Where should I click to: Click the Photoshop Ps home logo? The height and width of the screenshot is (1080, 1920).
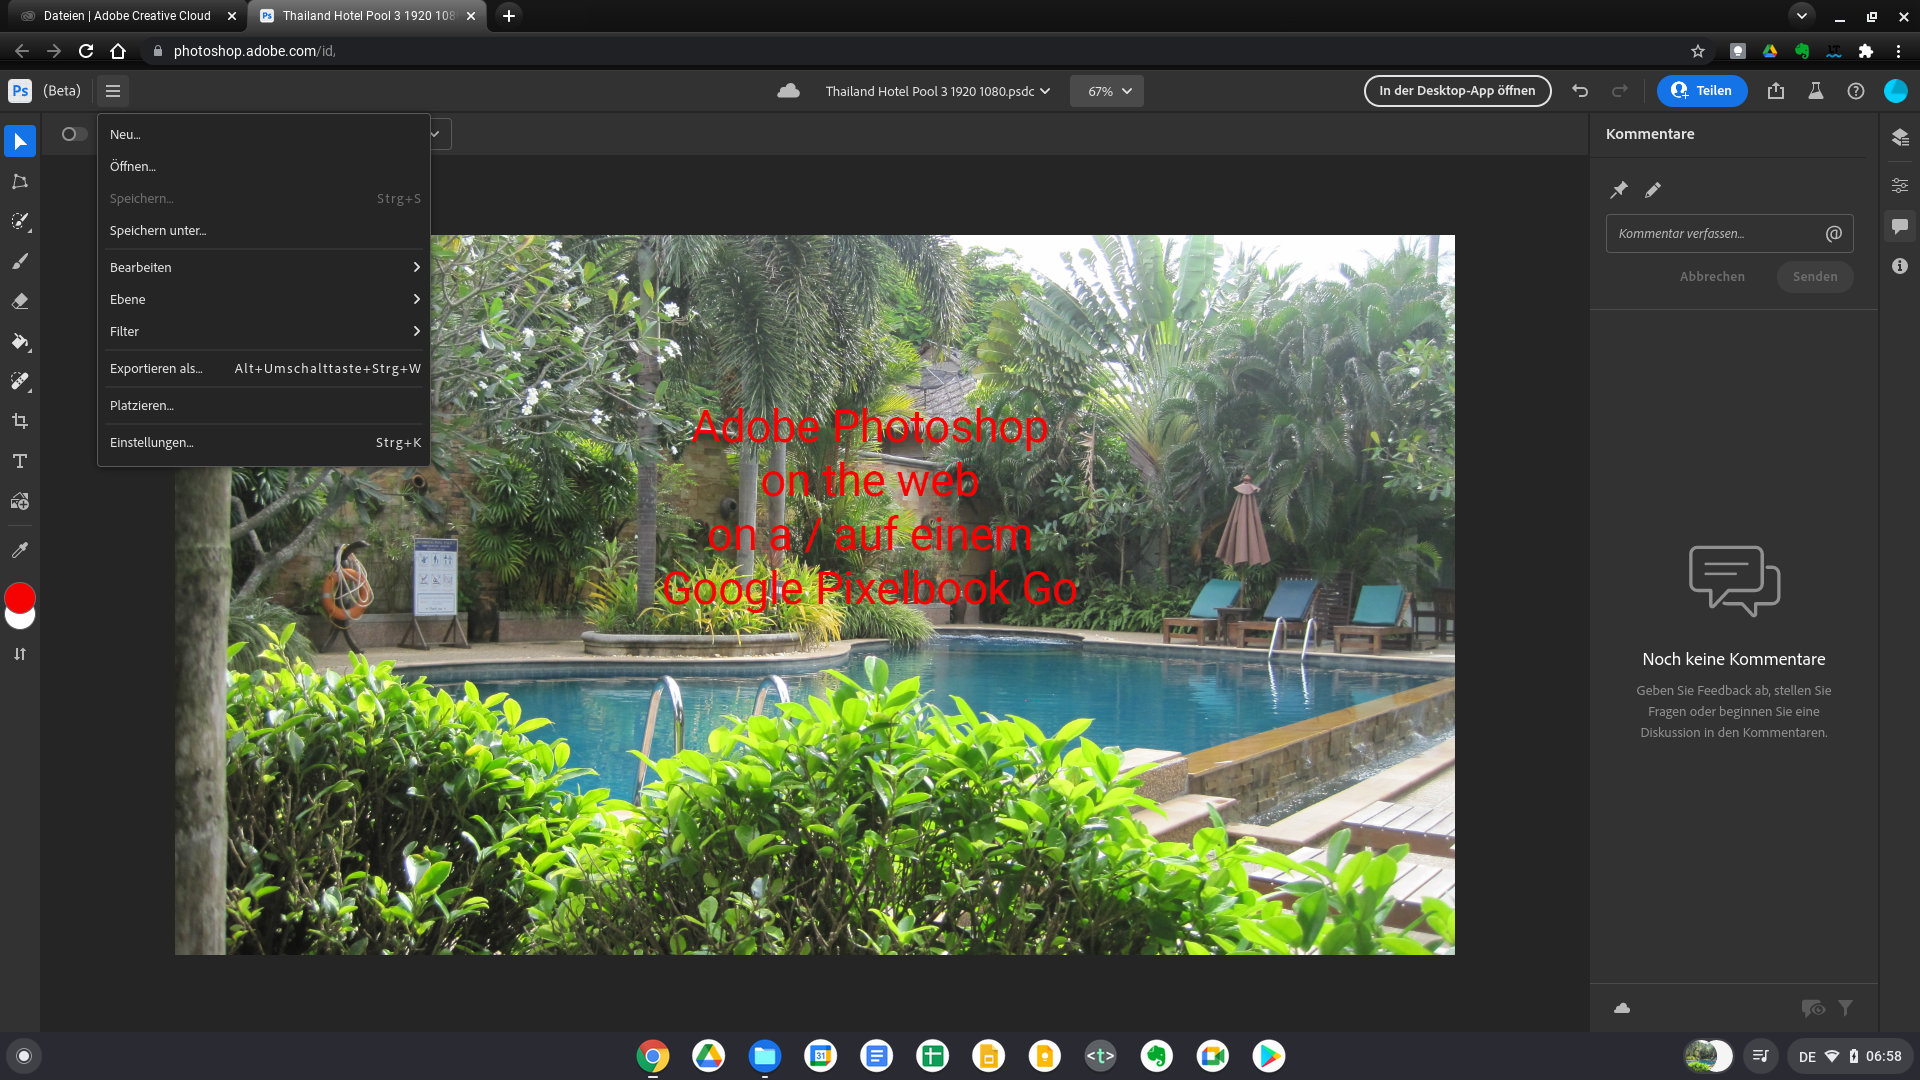(20, 91)
